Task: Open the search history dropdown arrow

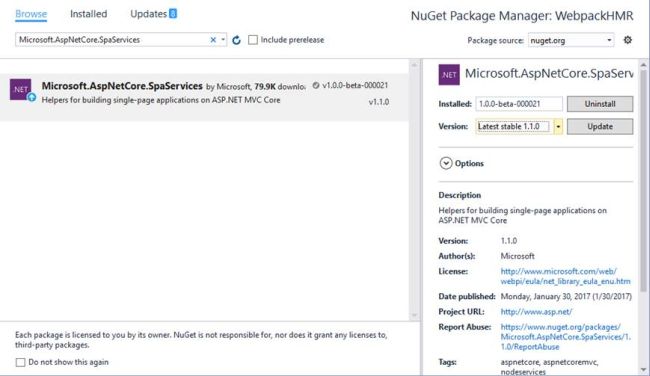Action: 223,40
